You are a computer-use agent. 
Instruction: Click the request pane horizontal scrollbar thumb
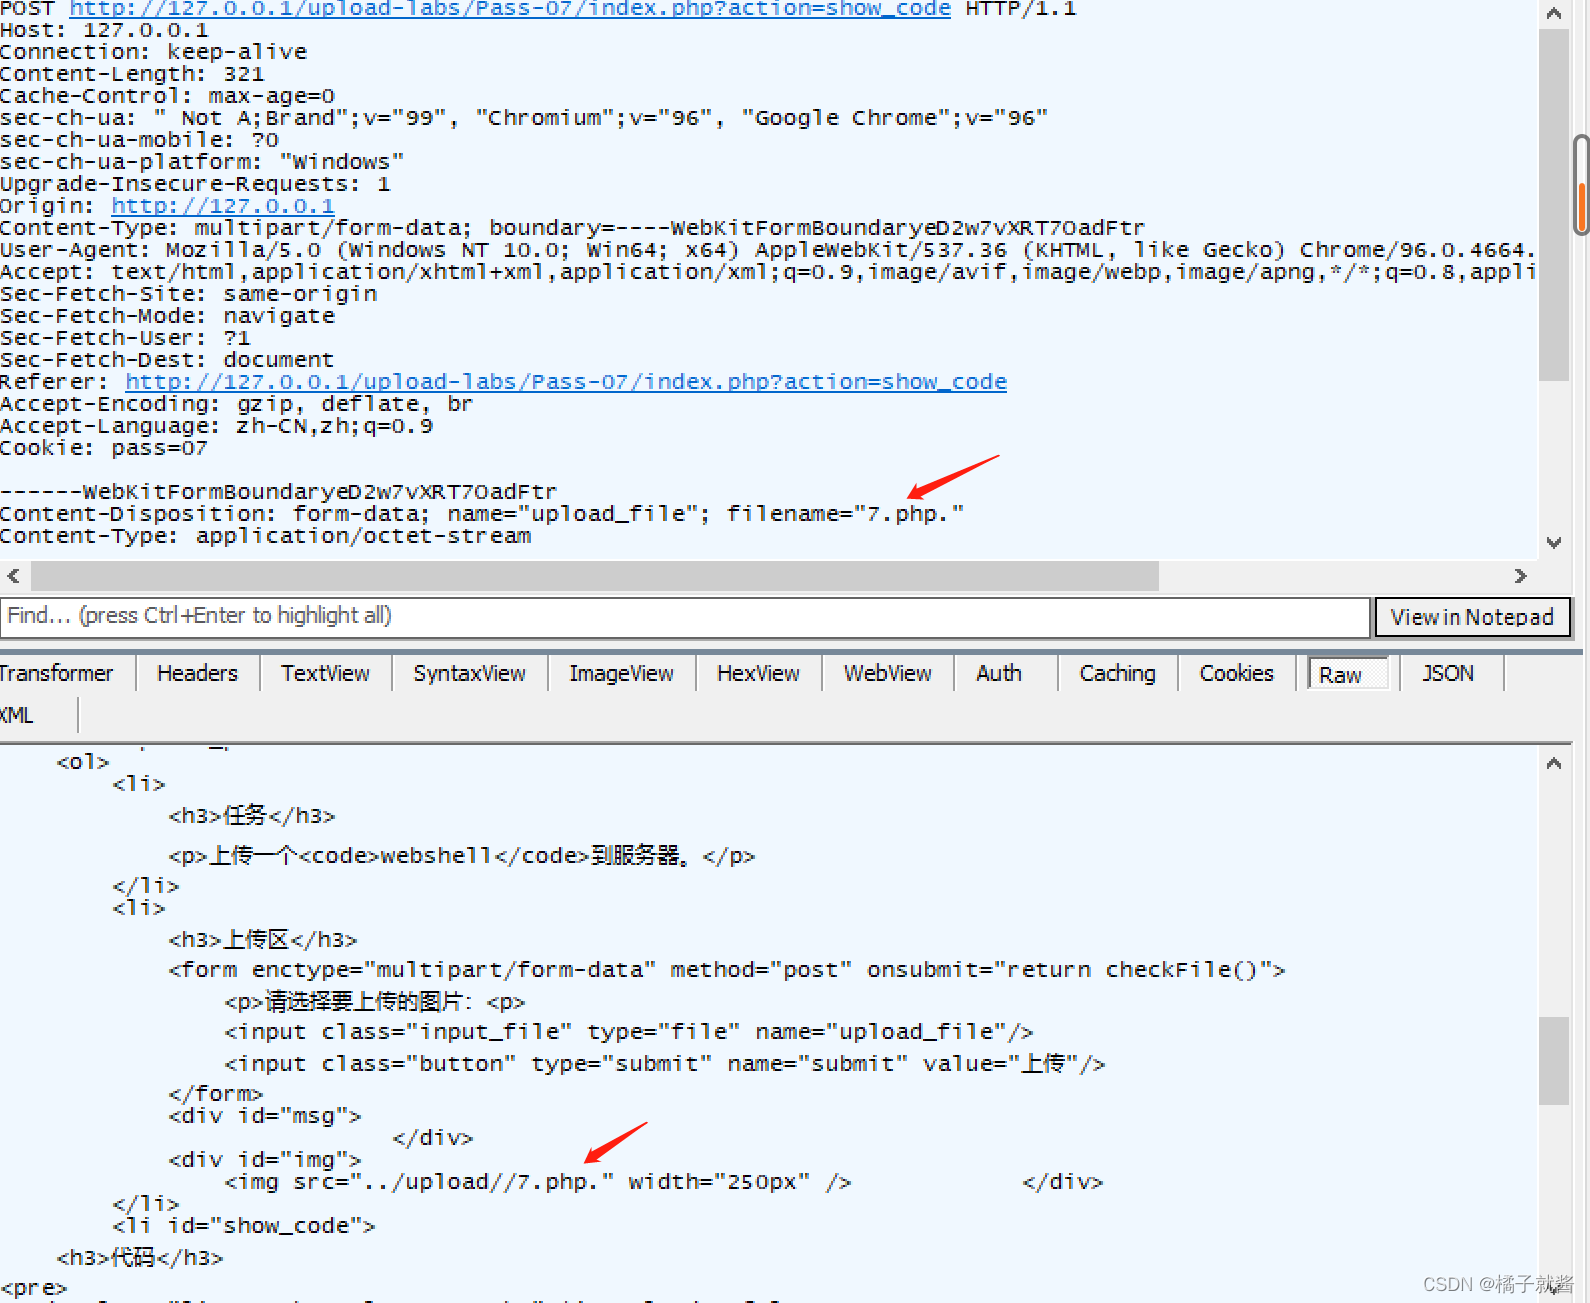595,576
